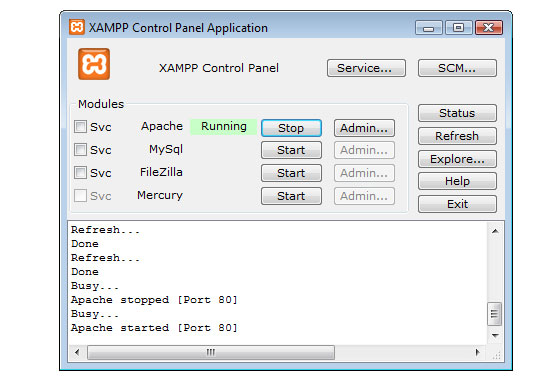Click the Mercury Admin button

[x=364, y=196]
